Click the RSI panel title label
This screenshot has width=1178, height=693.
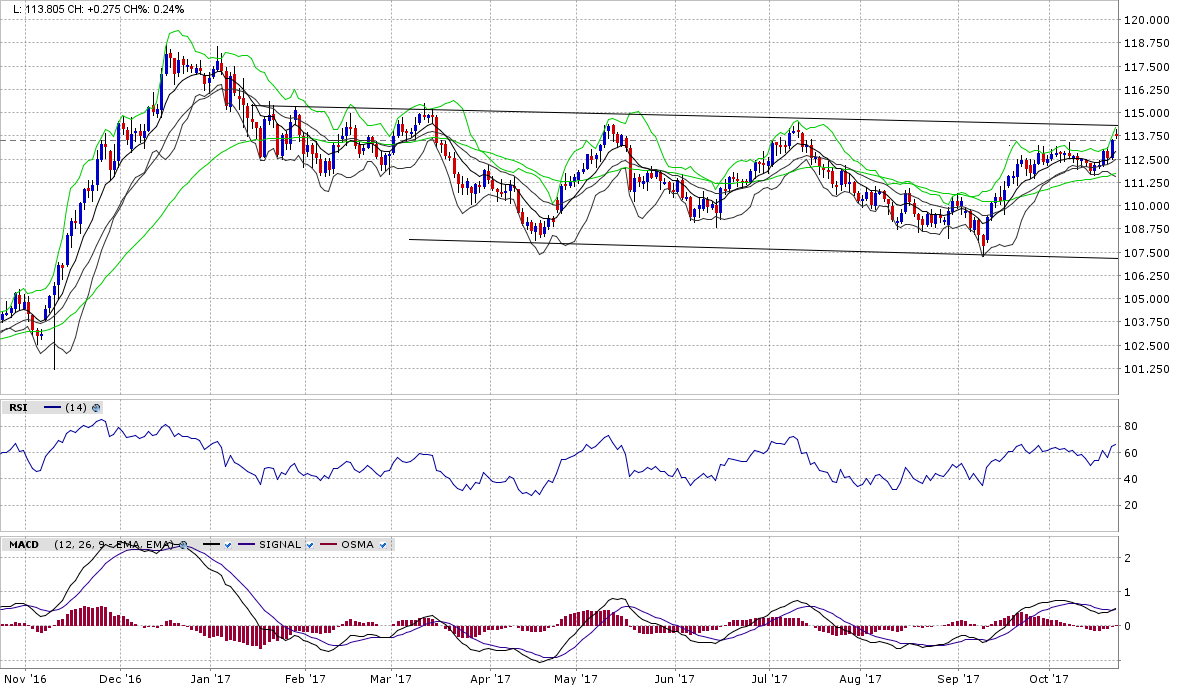click(18, 408)
